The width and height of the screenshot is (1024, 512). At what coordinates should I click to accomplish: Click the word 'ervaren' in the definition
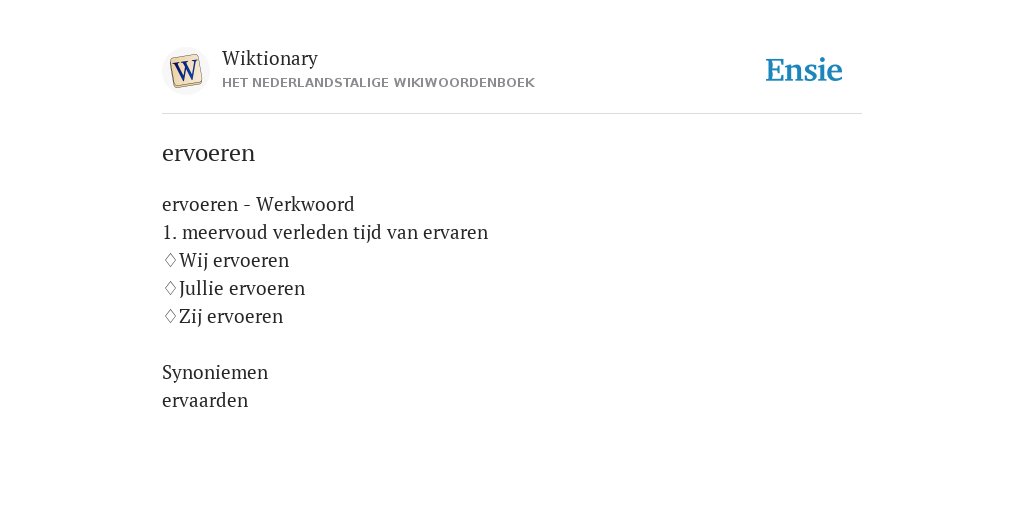point(455,233)
